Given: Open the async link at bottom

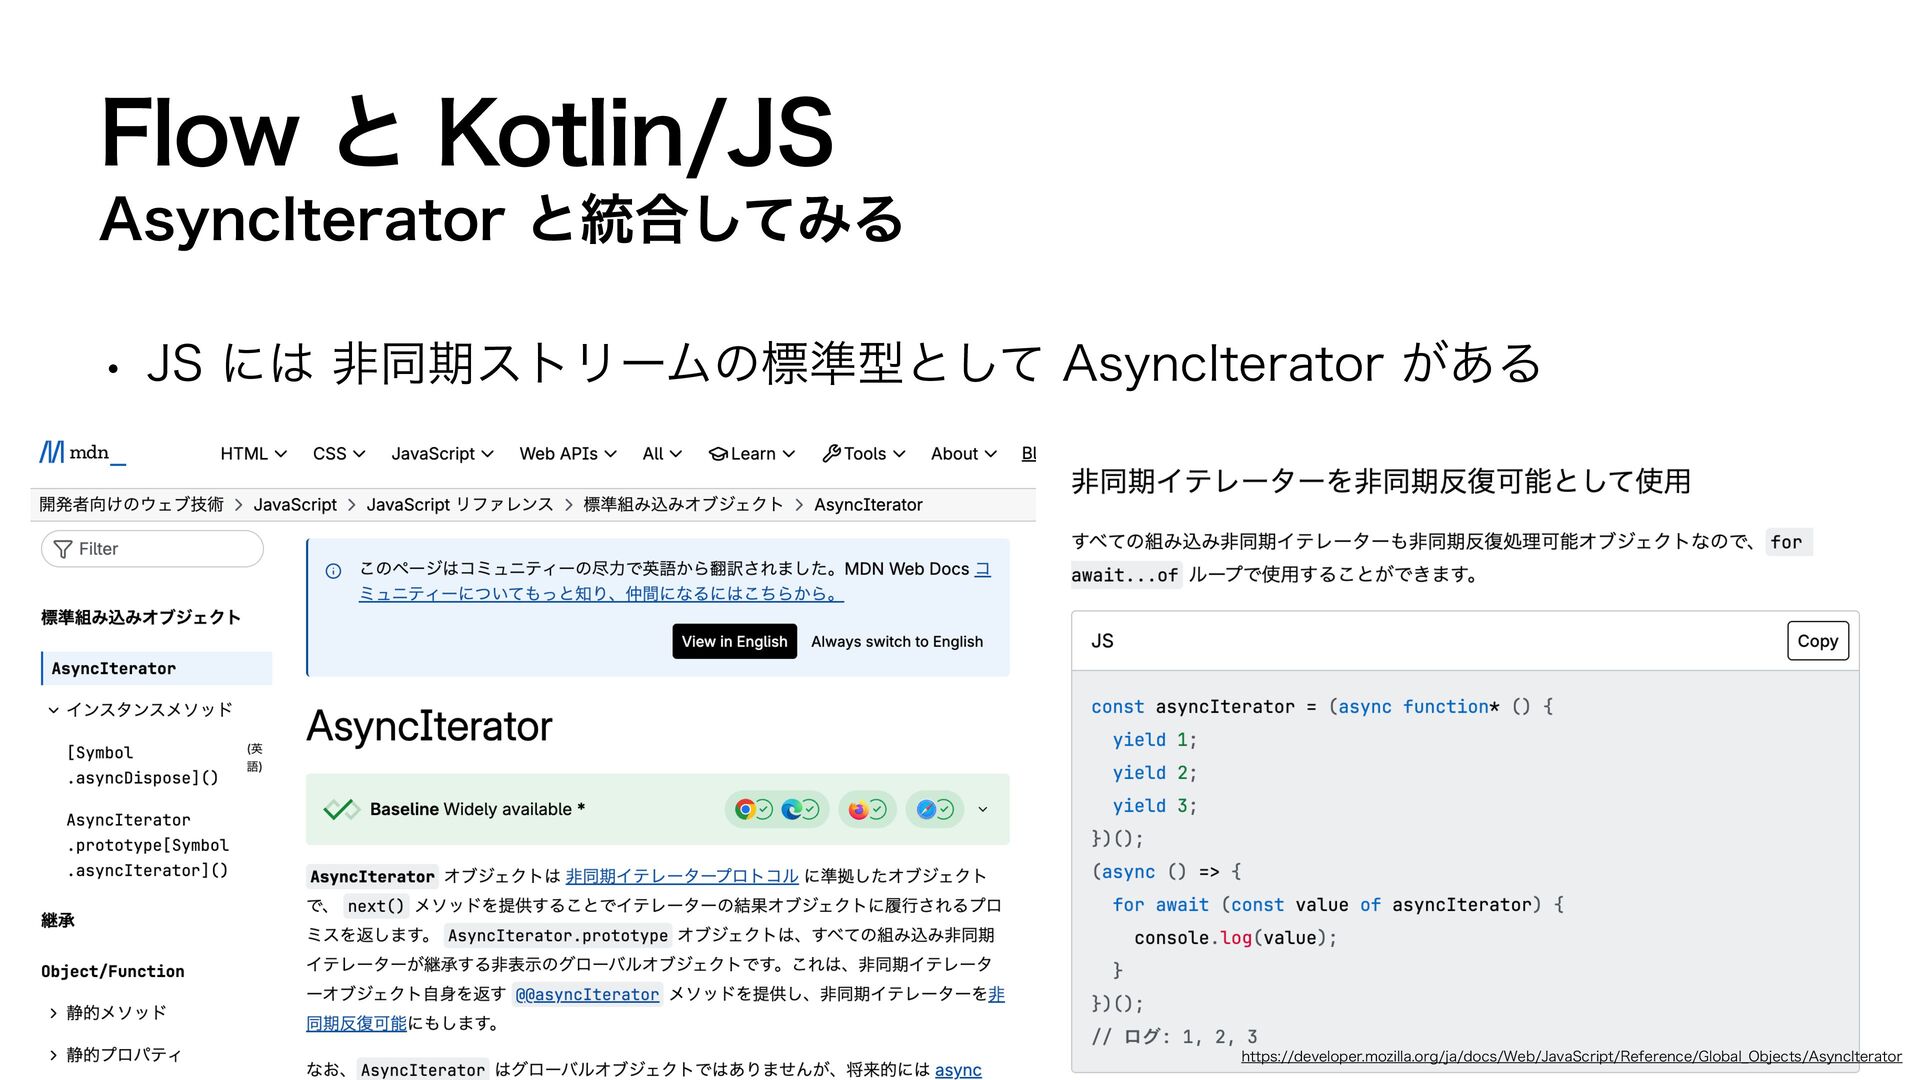Looking at the screenshot, I should 958,1070.
